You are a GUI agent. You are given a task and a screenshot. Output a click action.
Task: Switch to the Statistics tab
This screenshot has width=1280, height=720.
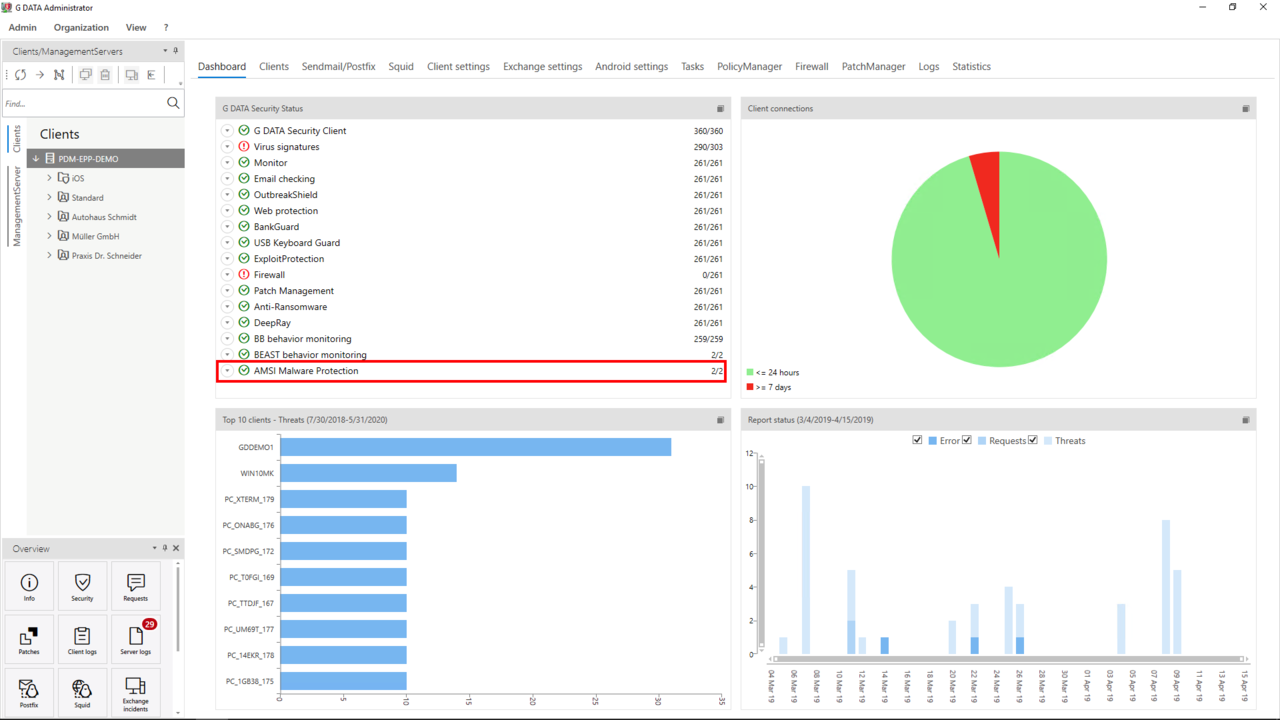972,67
